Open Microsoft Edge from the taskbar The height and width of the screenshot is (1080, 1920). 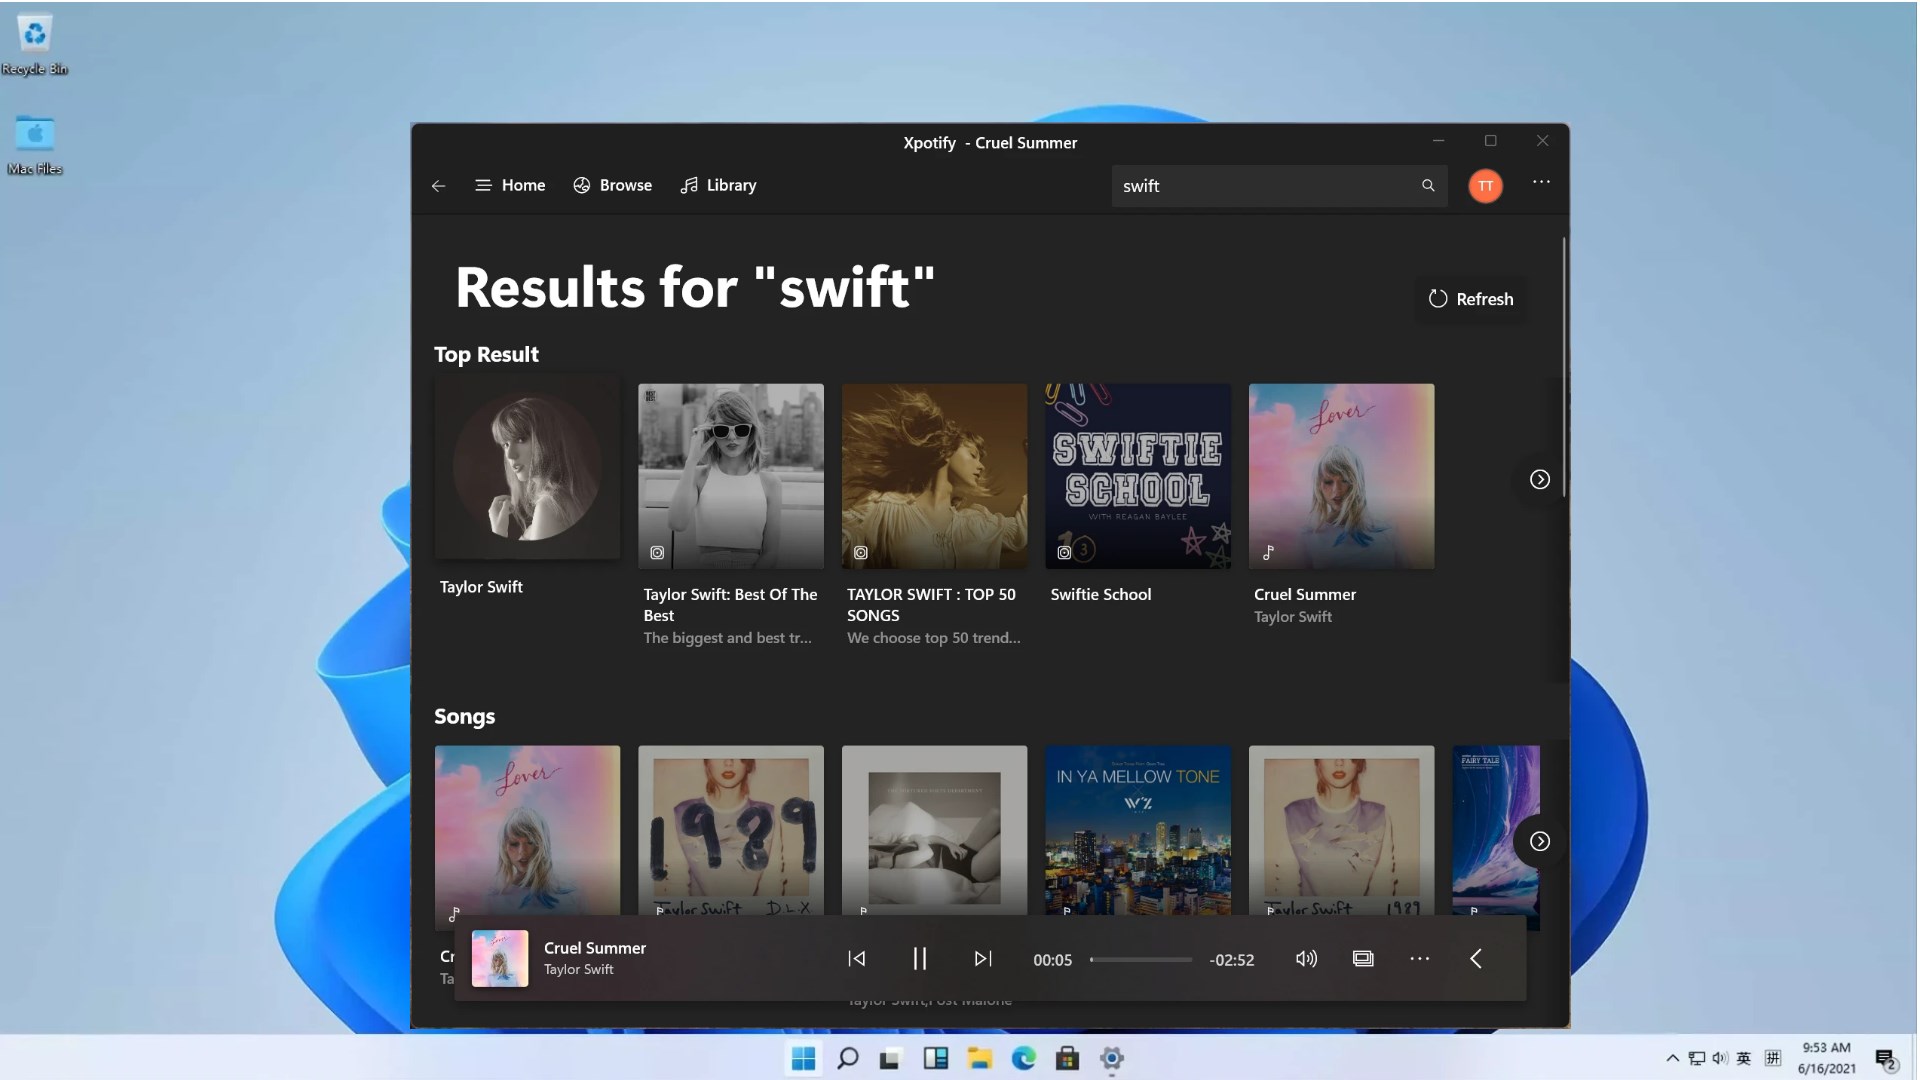tap(1023, 1058)
